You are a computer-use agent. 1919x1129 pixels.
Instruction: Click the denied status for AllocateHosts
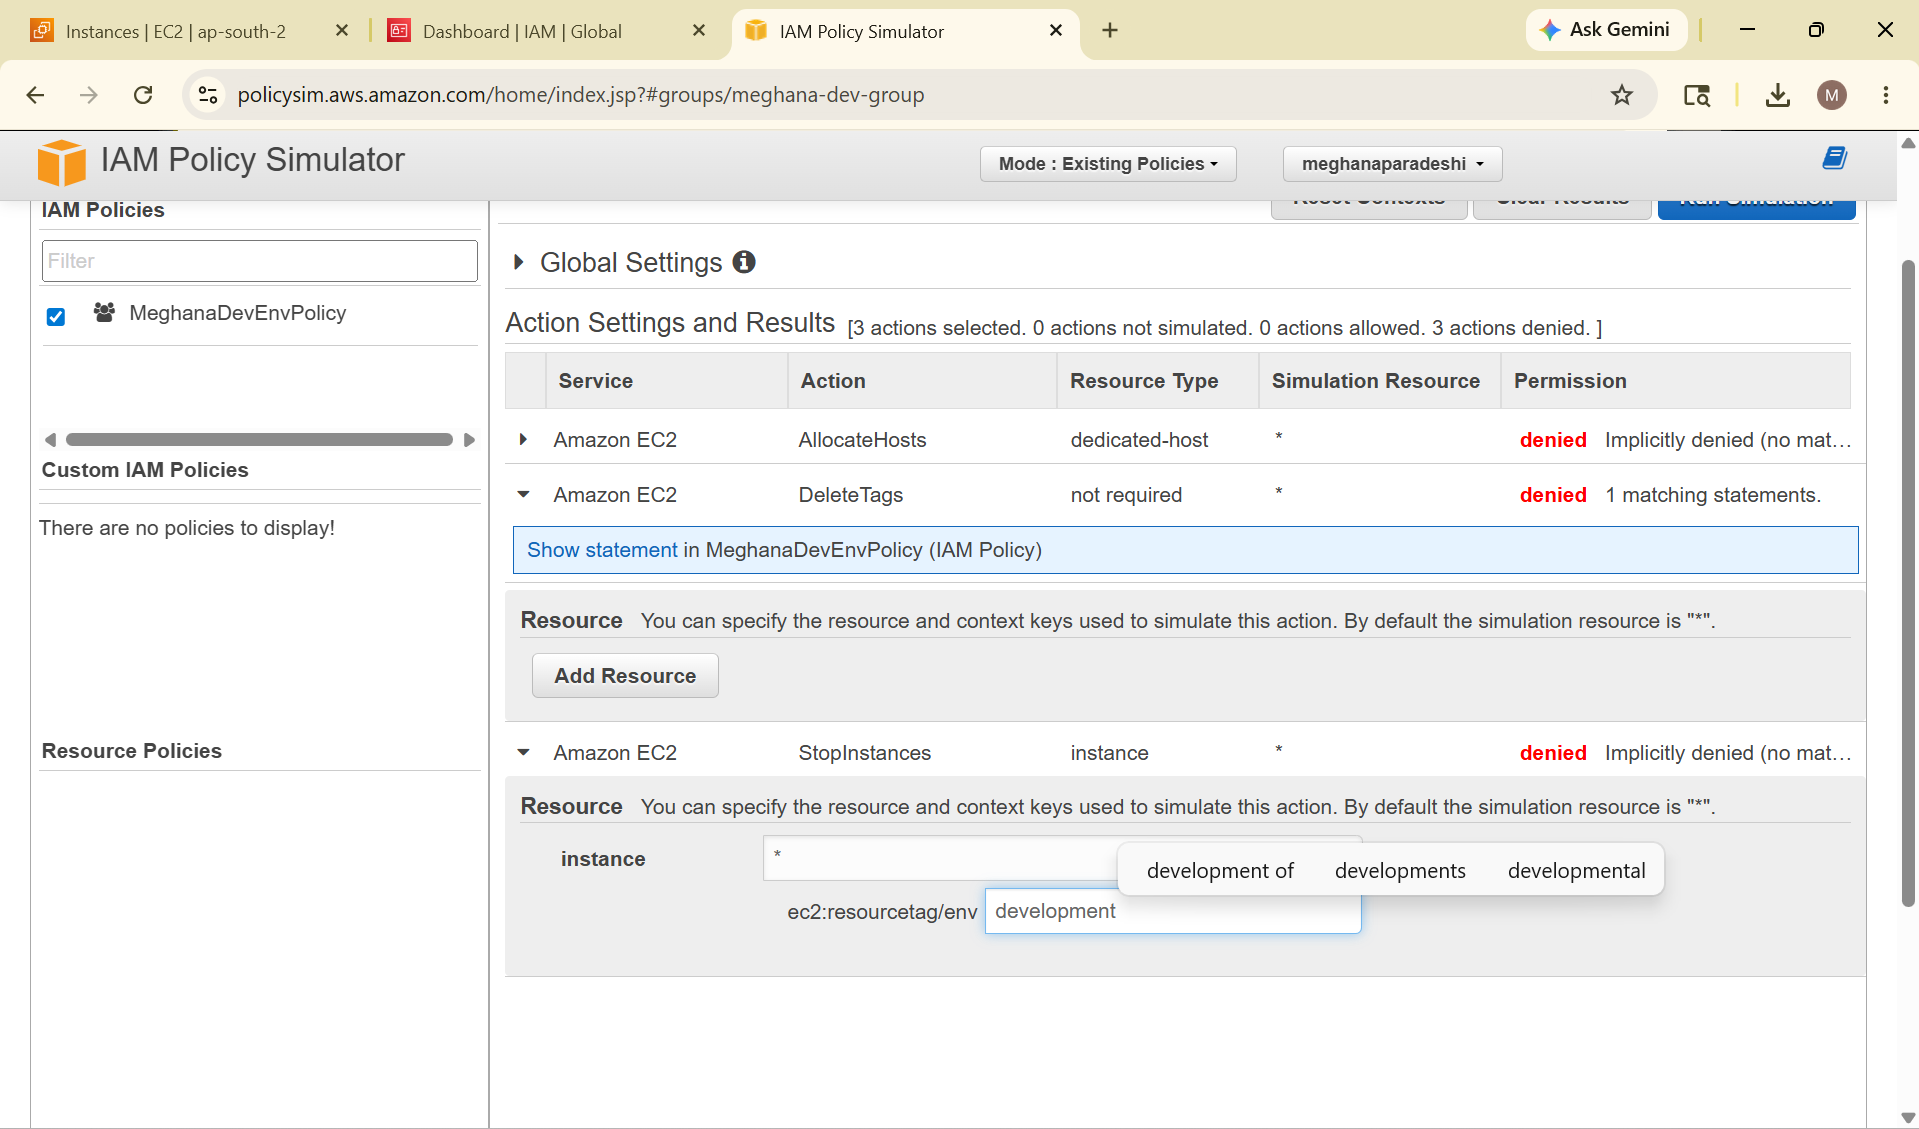1553,440
